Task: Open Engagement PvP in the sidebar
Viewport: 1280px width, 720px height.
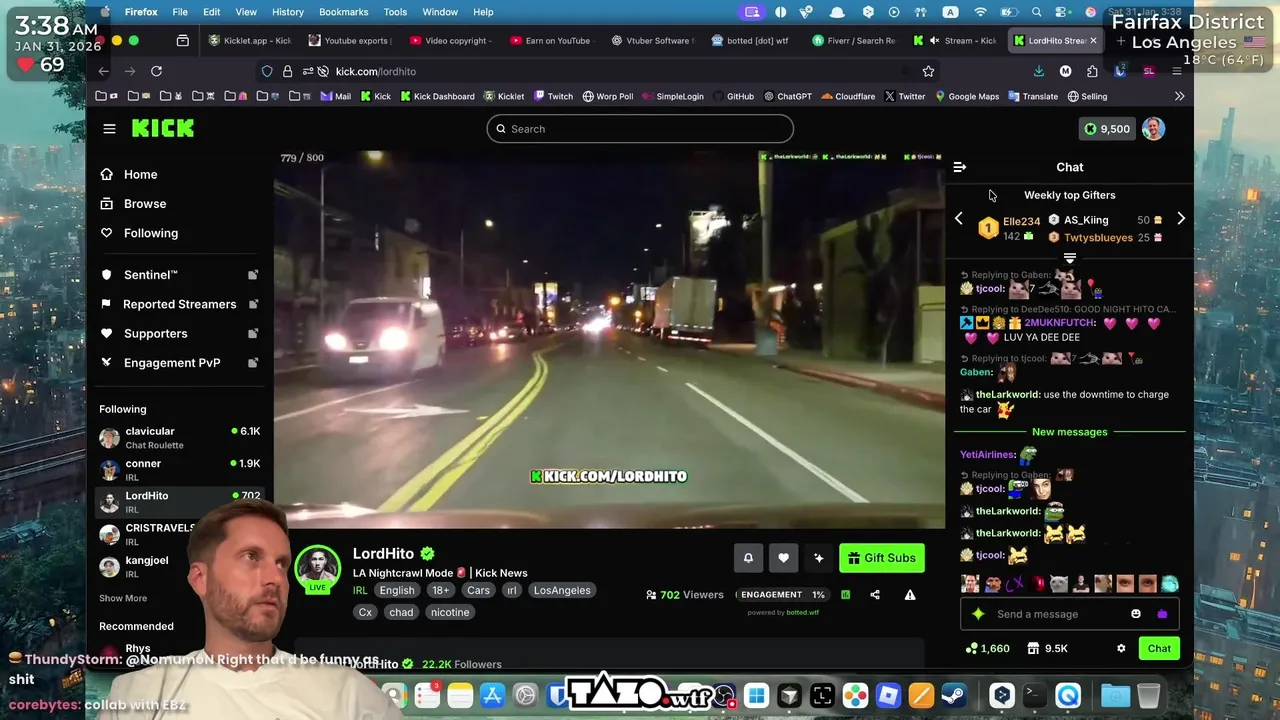Action: click(x=180, y=363)
